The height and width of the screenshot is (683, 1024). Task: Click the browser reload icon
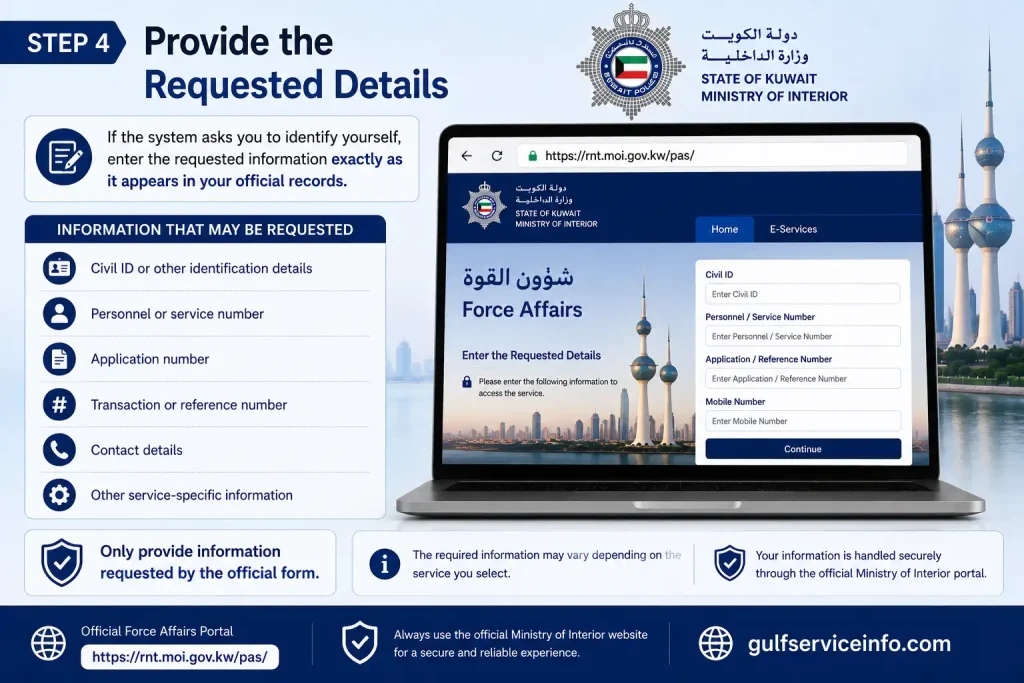click(497, 155)
